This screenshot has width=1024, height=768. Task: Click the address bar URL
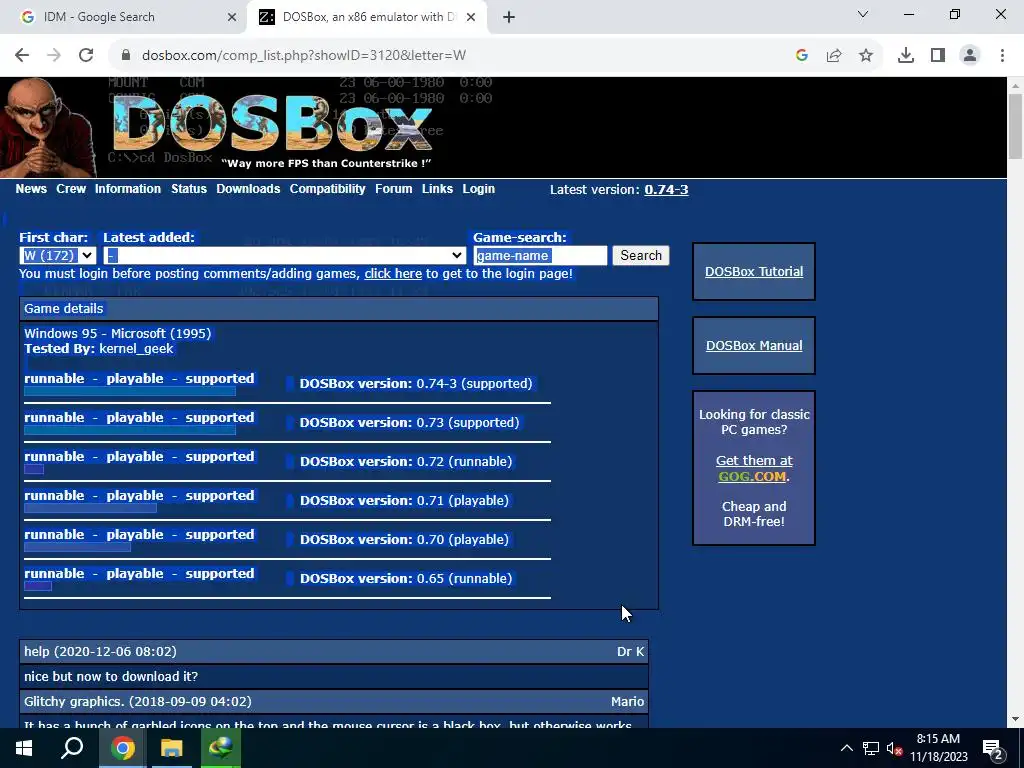point(304,56)
